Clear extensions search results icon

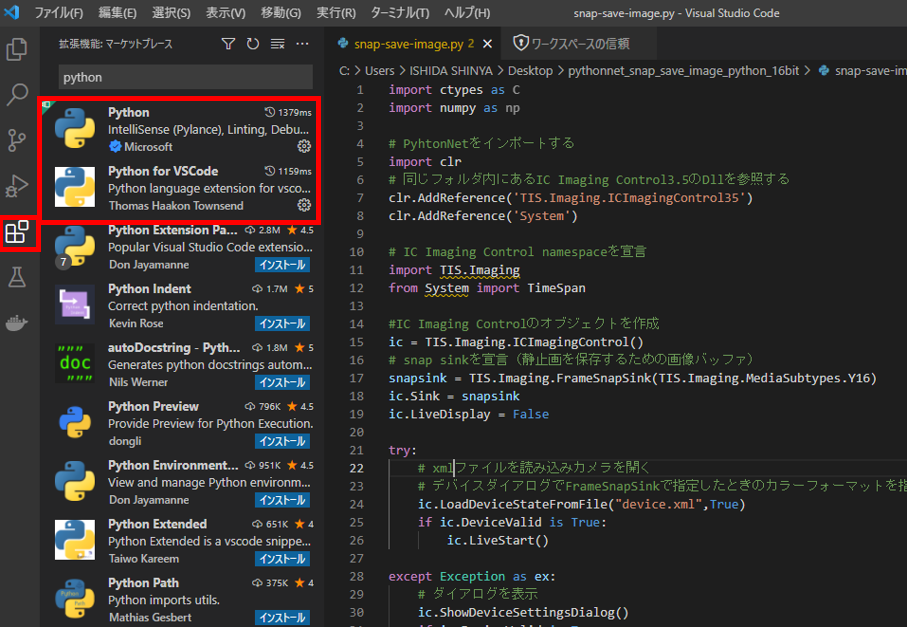(278, 44)
